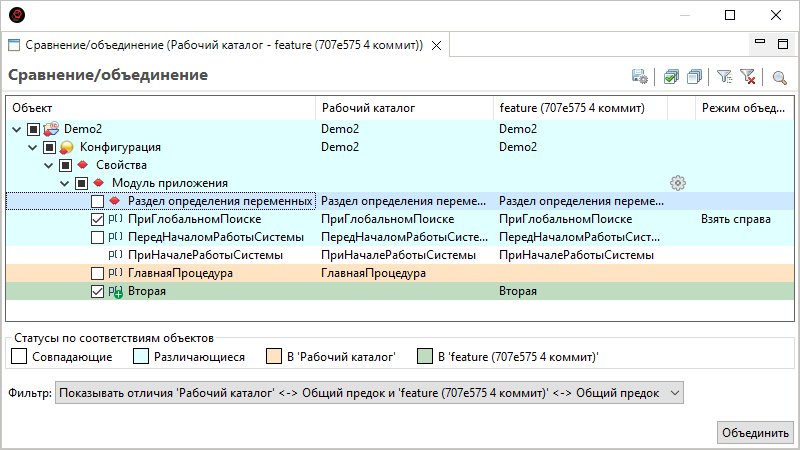Click the Взять справа merge mode cell

(x=735, y=219)
